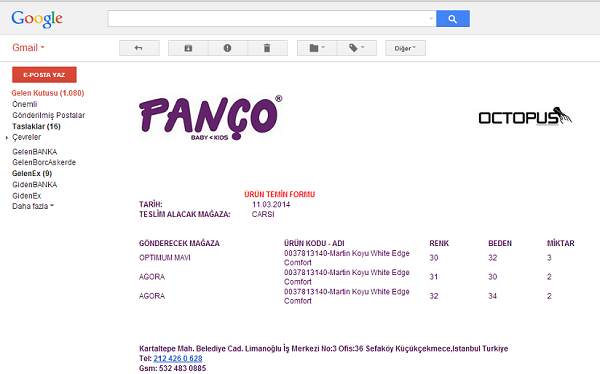Open the Gmail dropdown switcher

coord(28,48)
